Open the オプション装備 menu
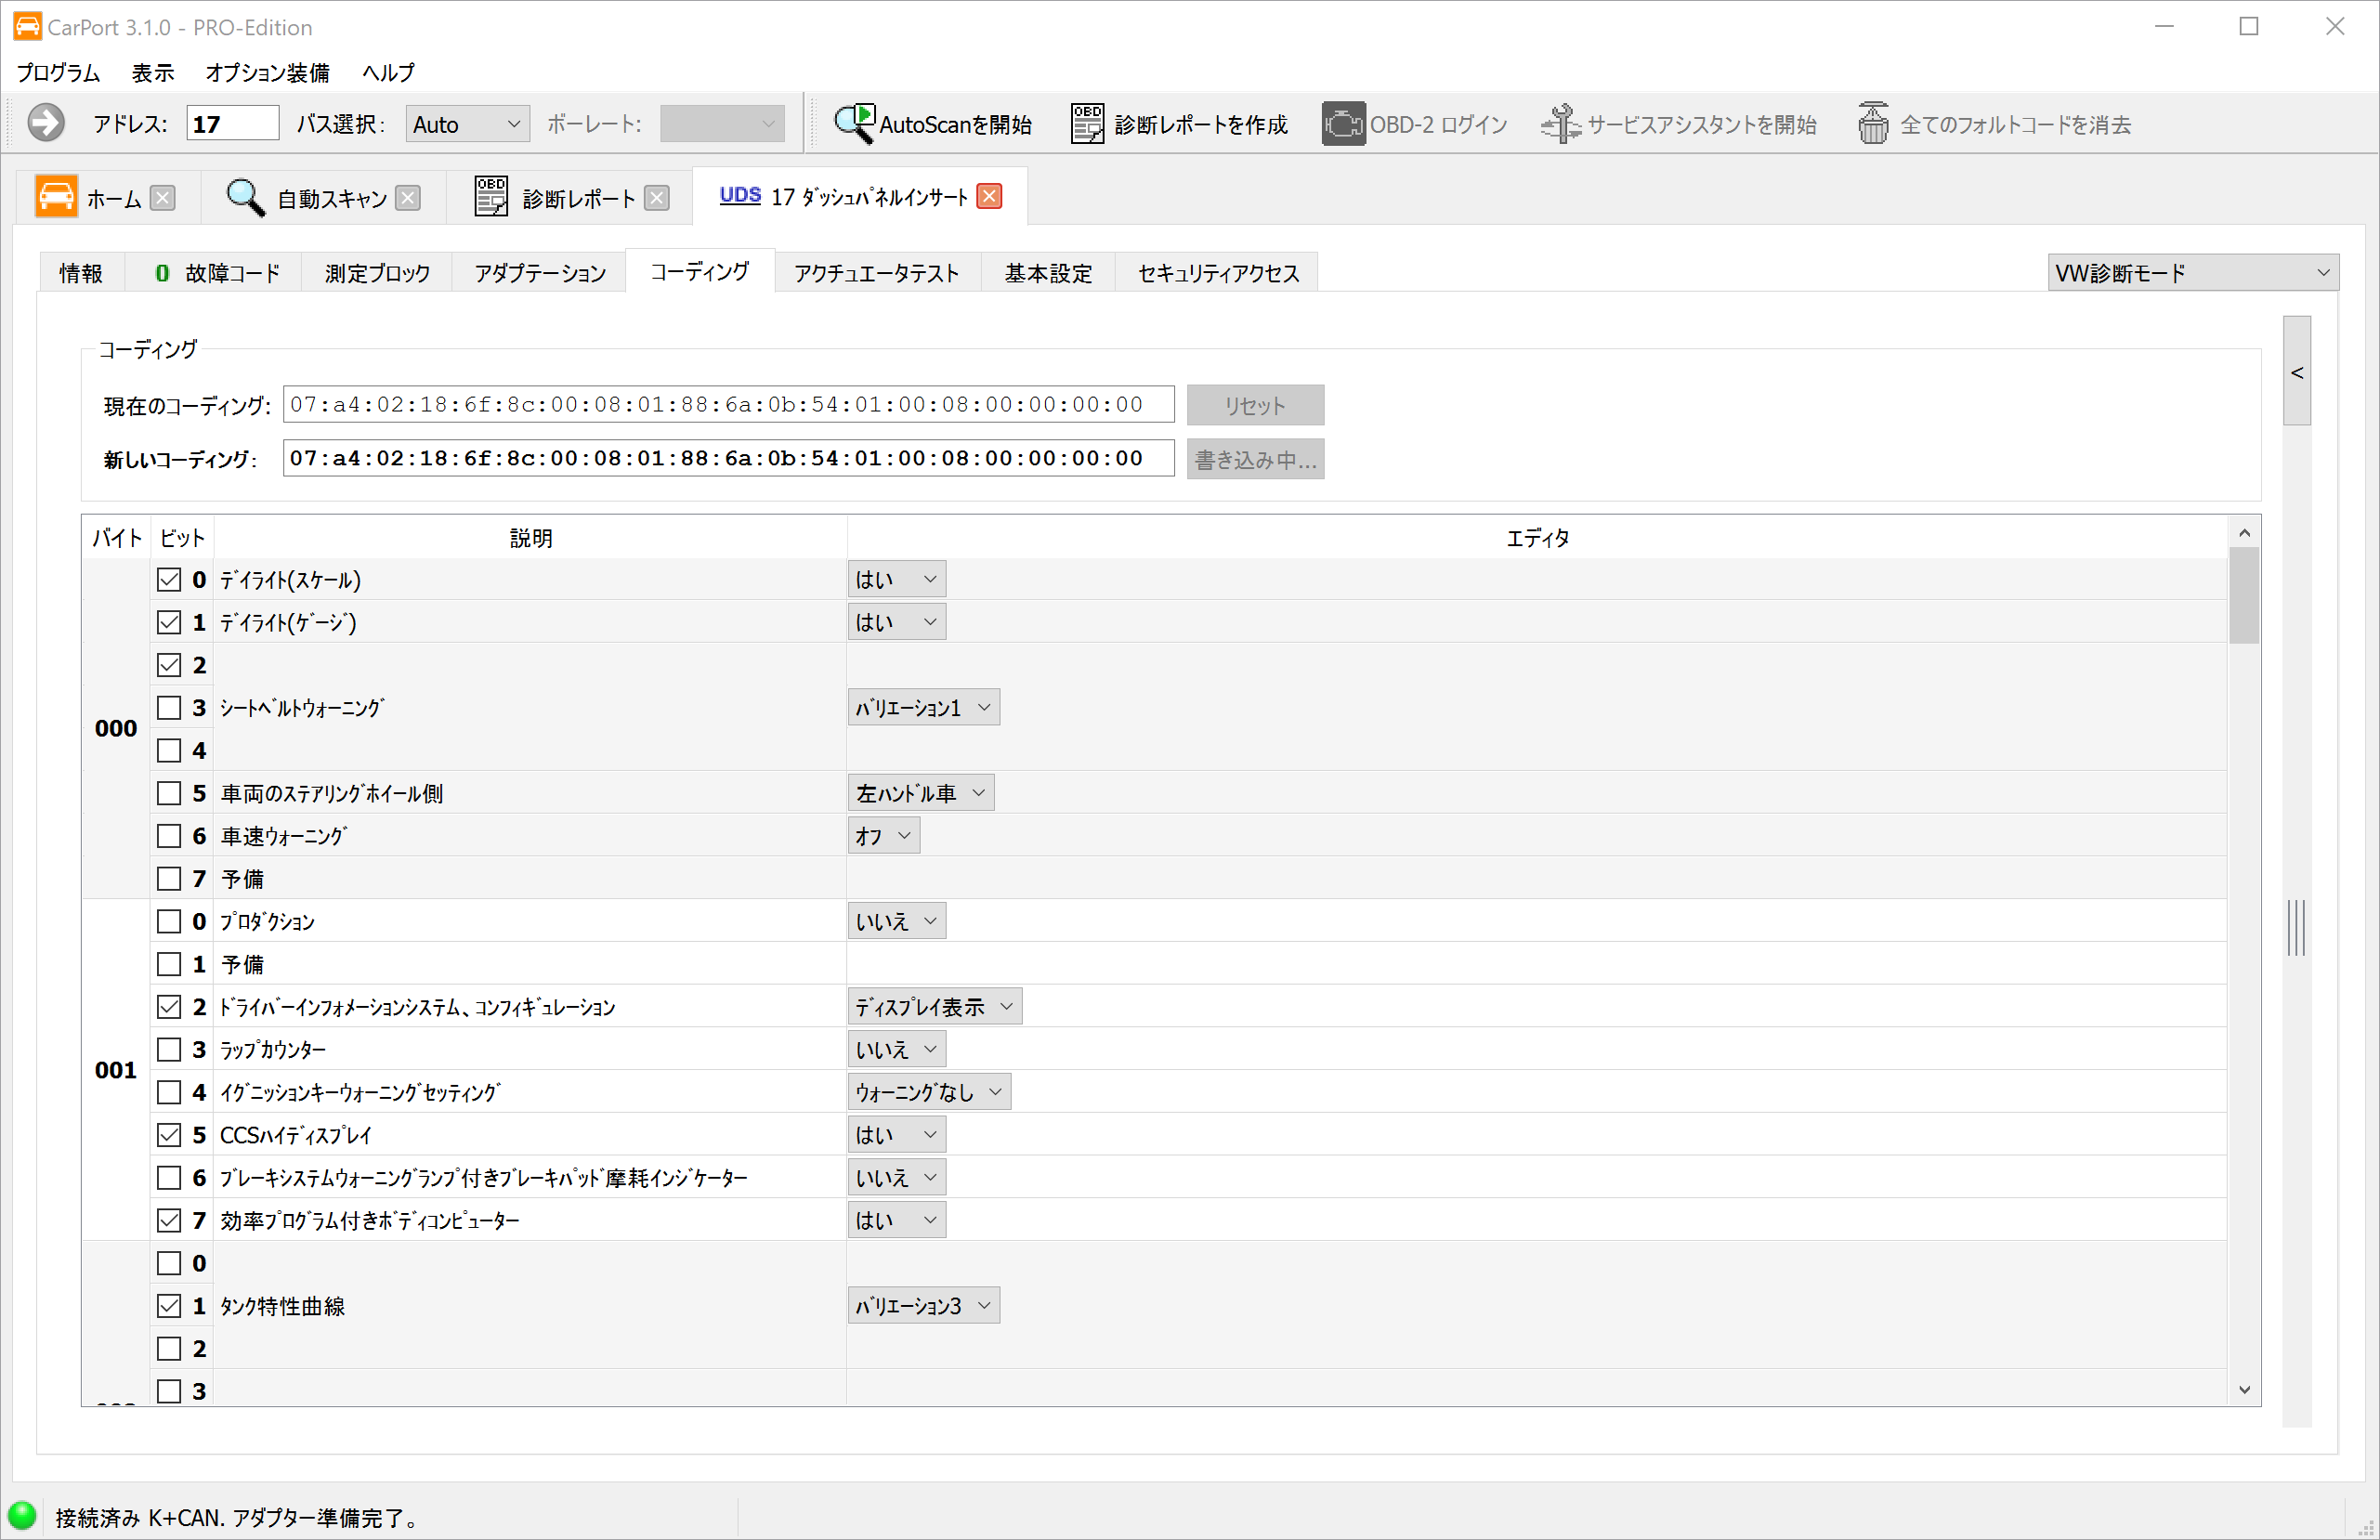Screen dimensions: 2380x1540 [x=267, y=73]
